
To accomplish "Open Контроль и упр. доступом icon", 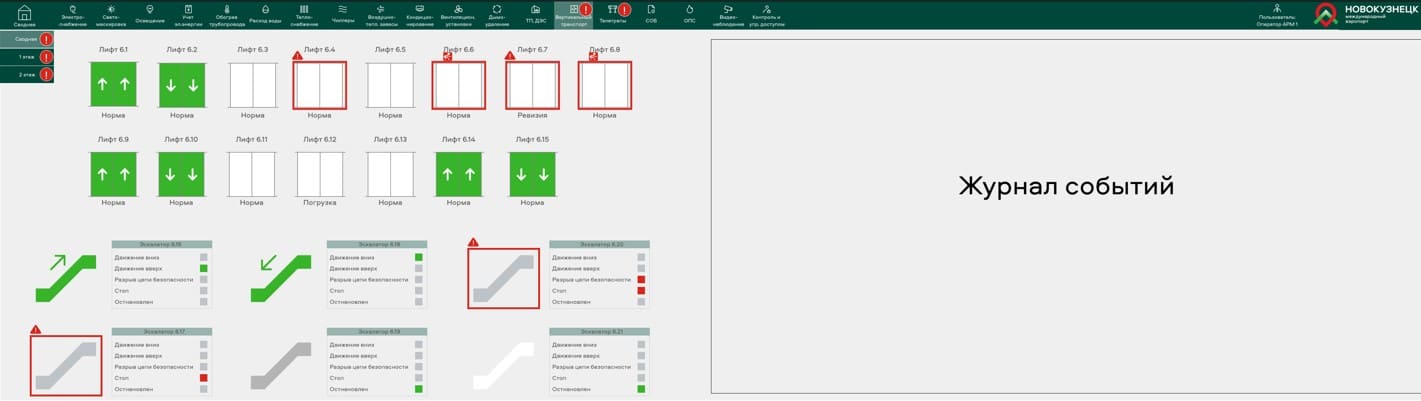I will [766, 14].
